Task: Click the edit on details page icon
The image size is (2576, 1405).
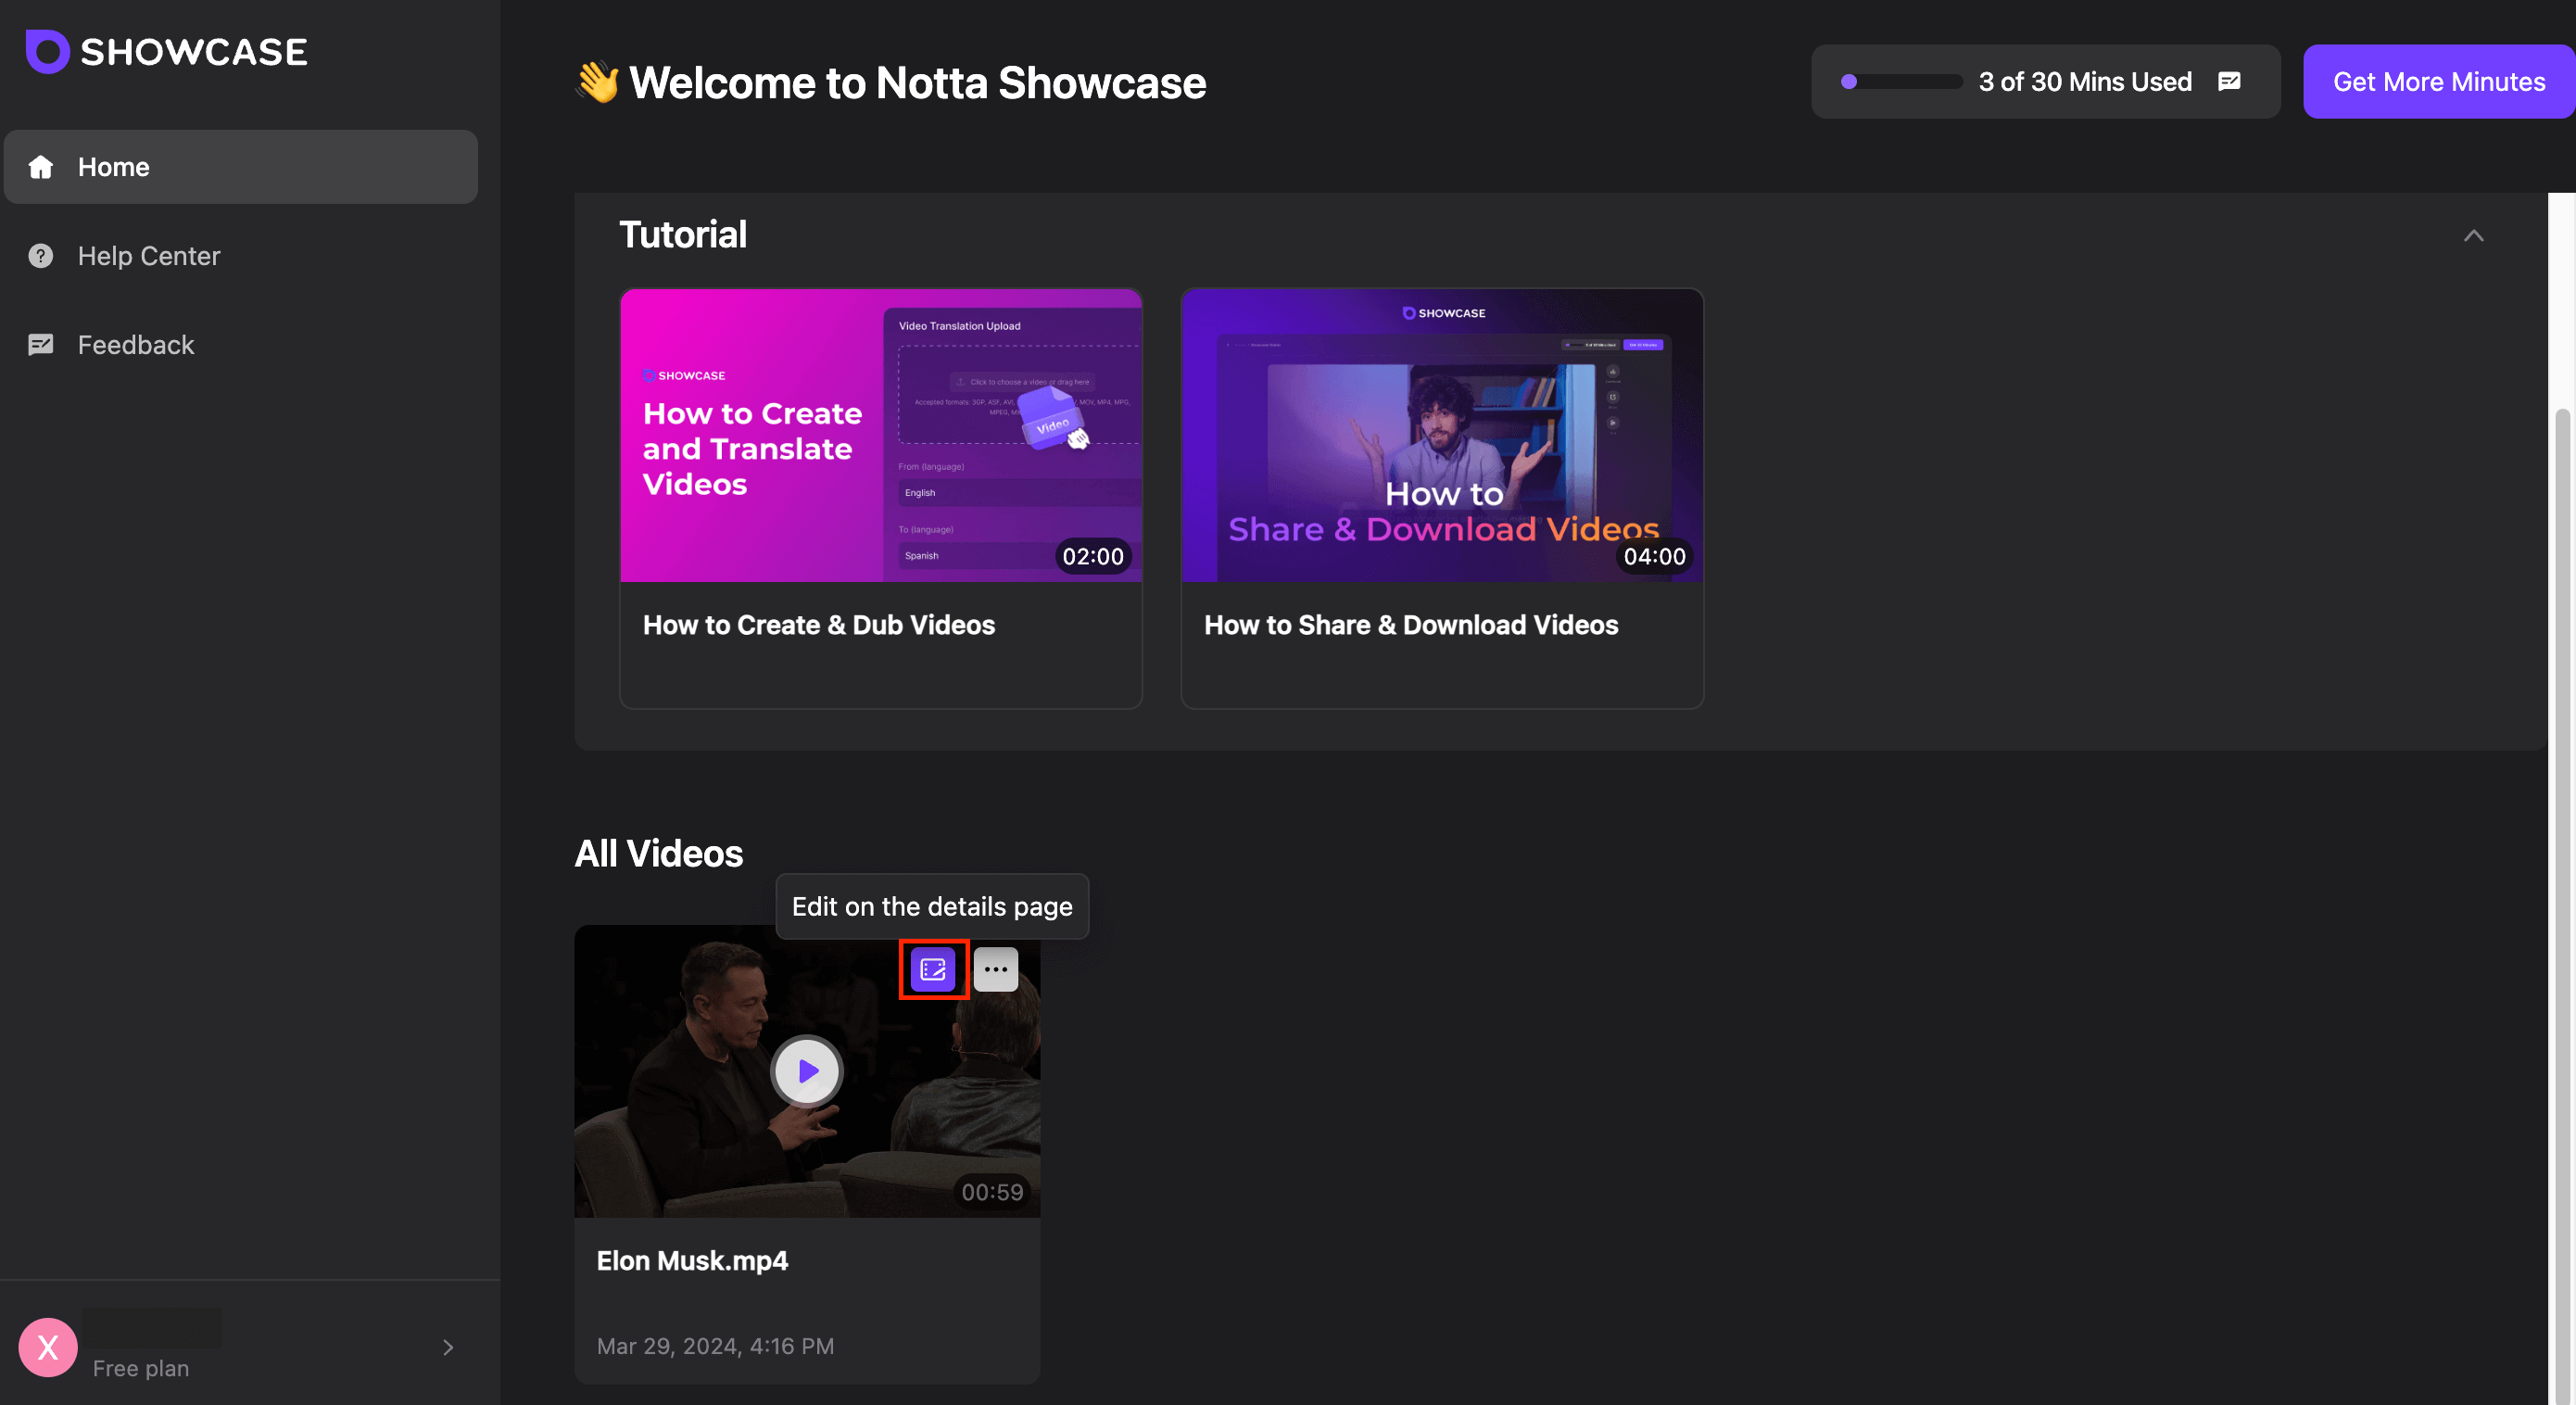Action: (x=933, y=969)
